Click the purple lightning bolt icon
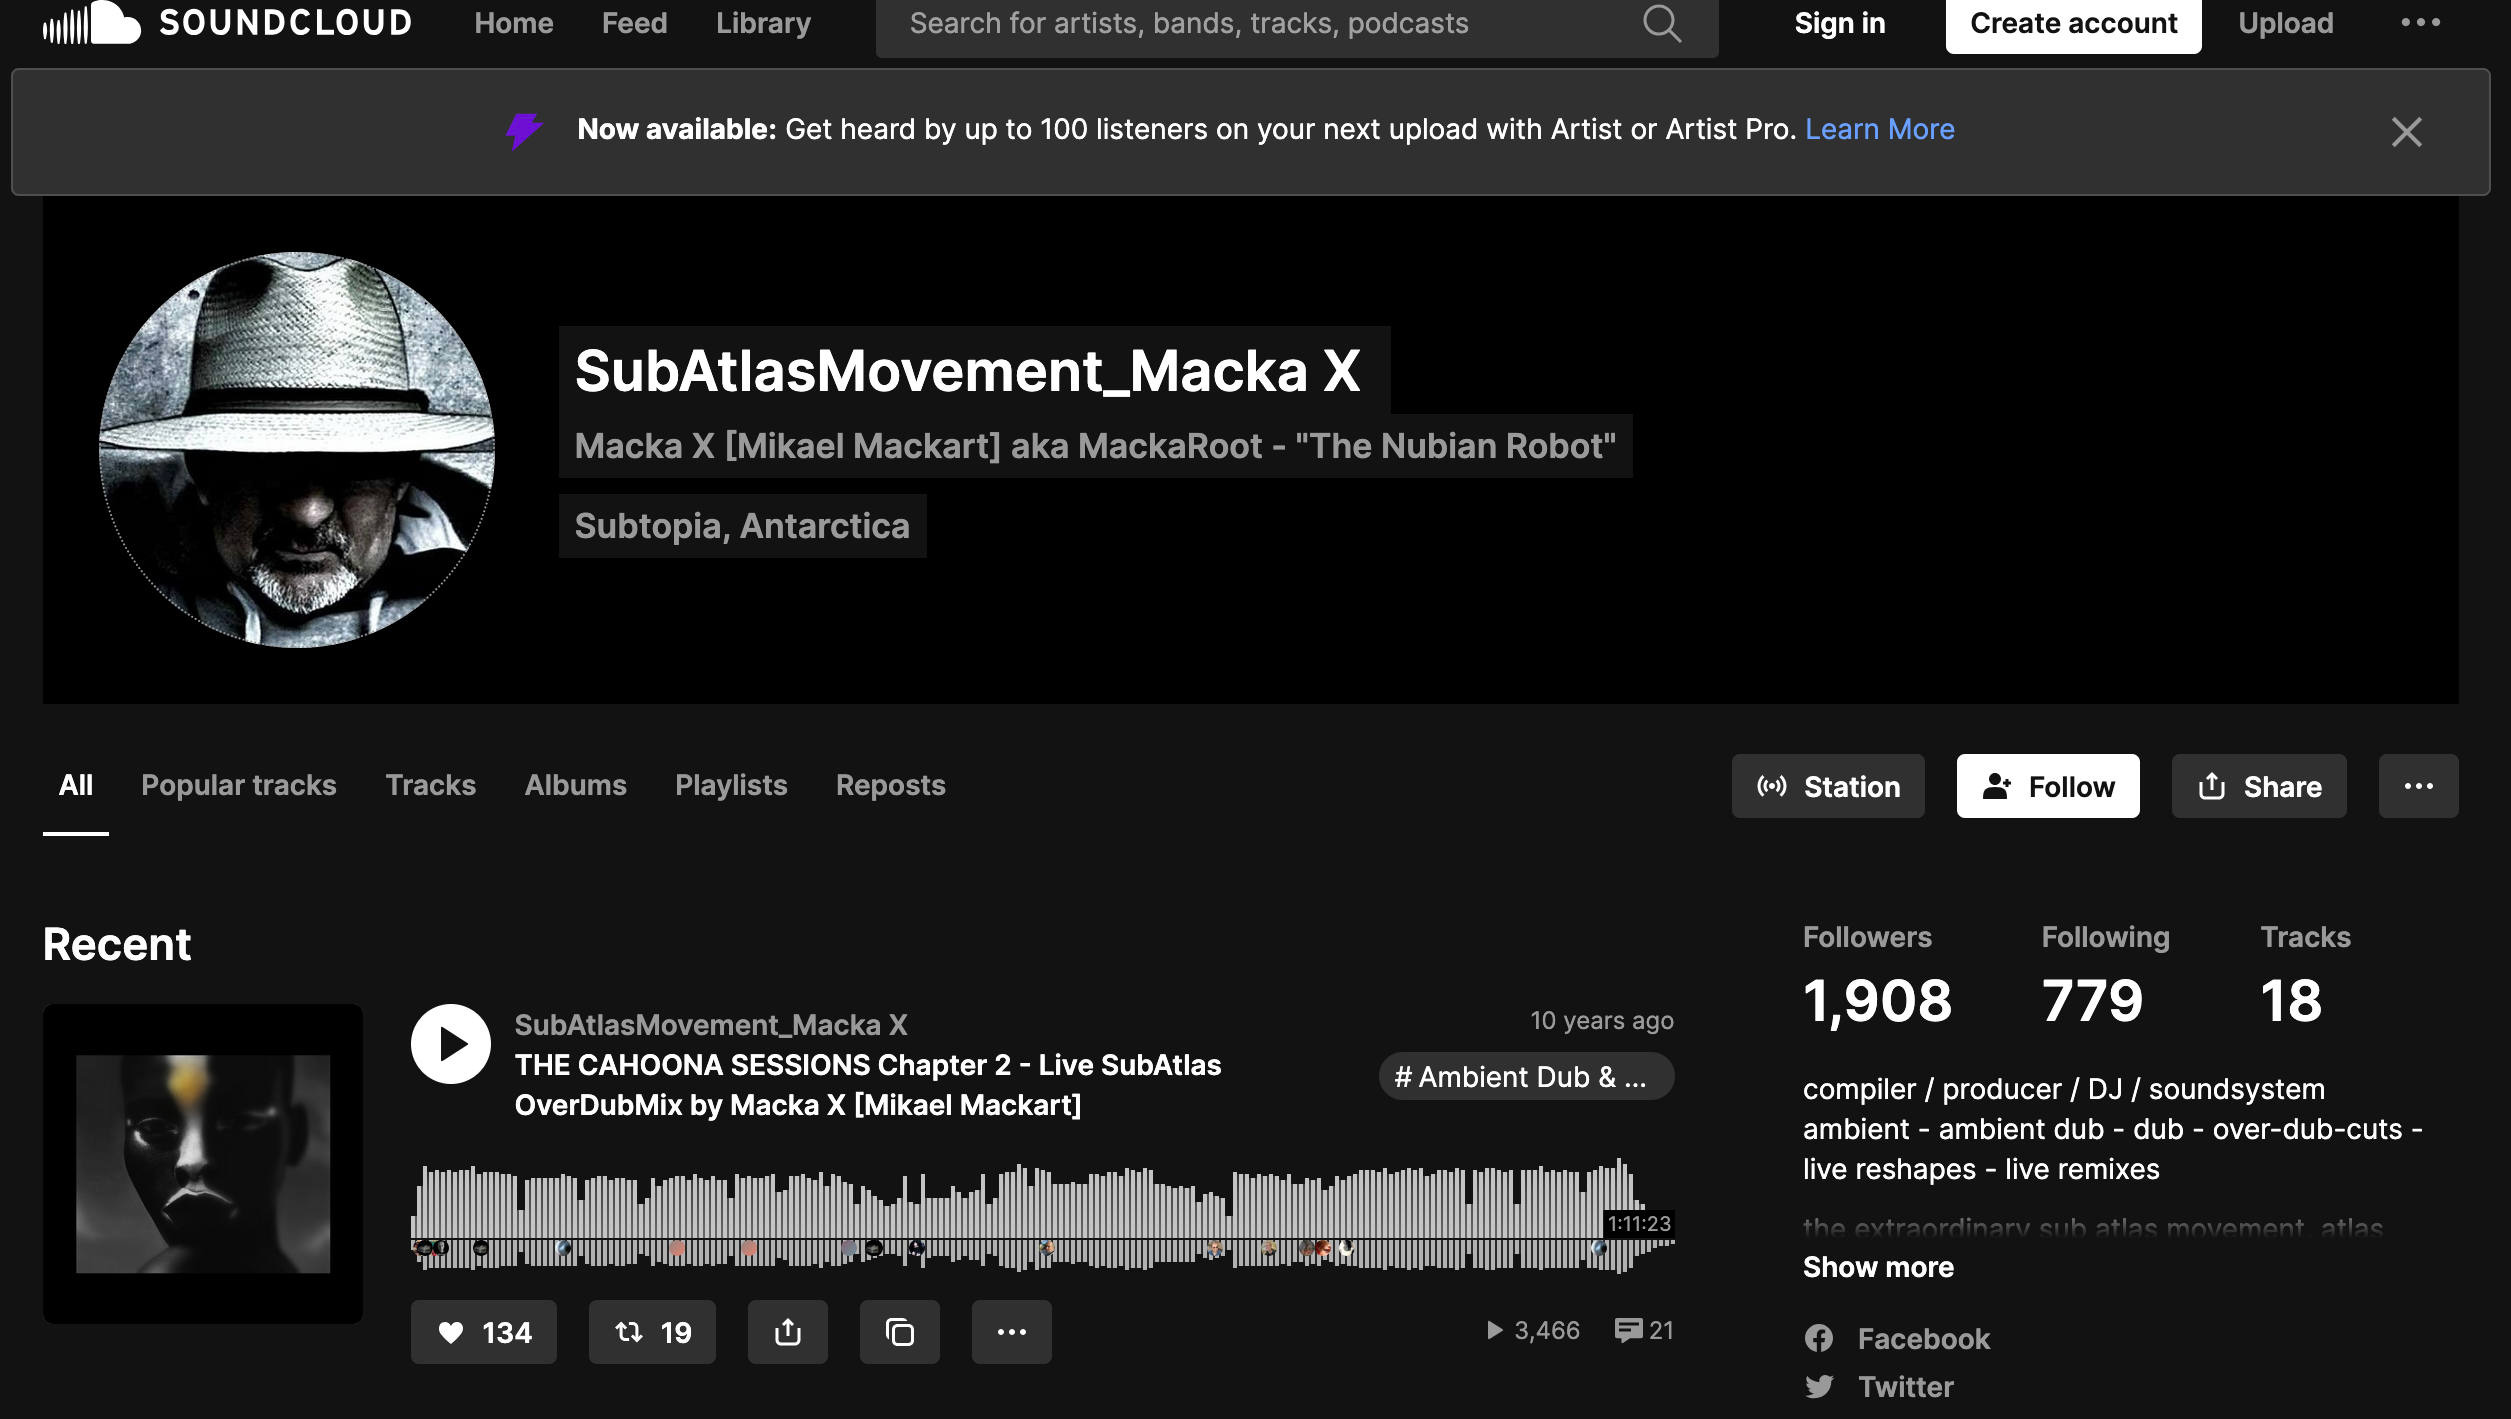2511x1419 pixels. pos(524,130)
